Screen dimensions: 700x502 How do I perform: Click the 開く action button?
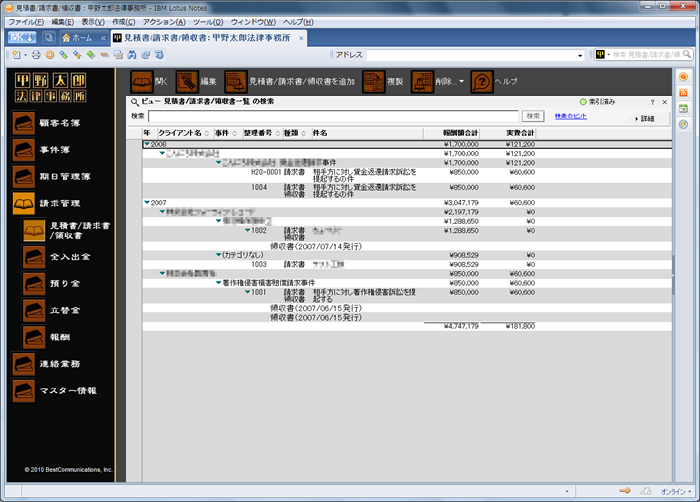[x=149, y=81]
